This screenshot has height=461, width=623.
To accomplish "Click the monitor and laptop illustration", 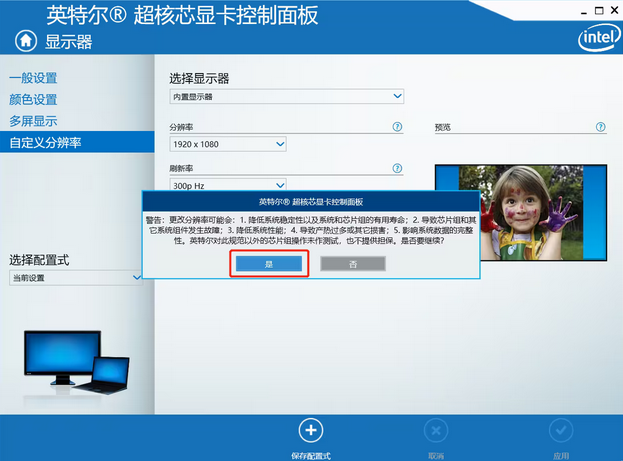I will (x=76, y=362).
